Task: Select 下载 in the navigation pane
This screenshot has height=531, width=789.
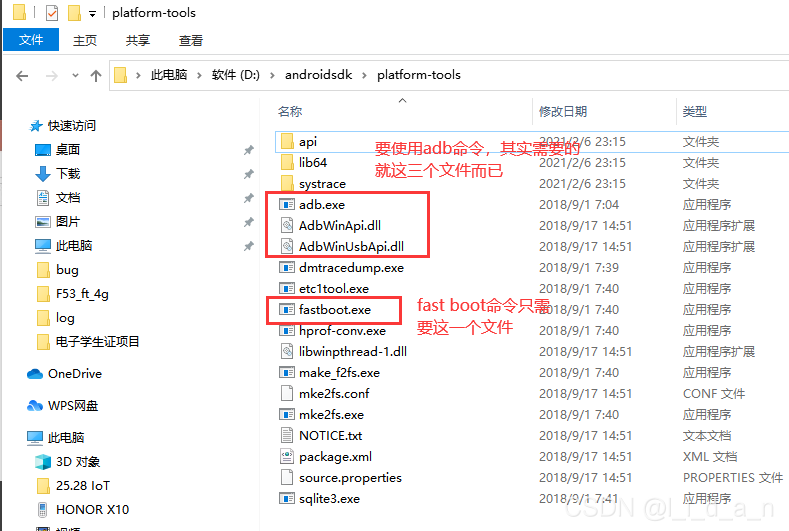Action: pos(68,174)
